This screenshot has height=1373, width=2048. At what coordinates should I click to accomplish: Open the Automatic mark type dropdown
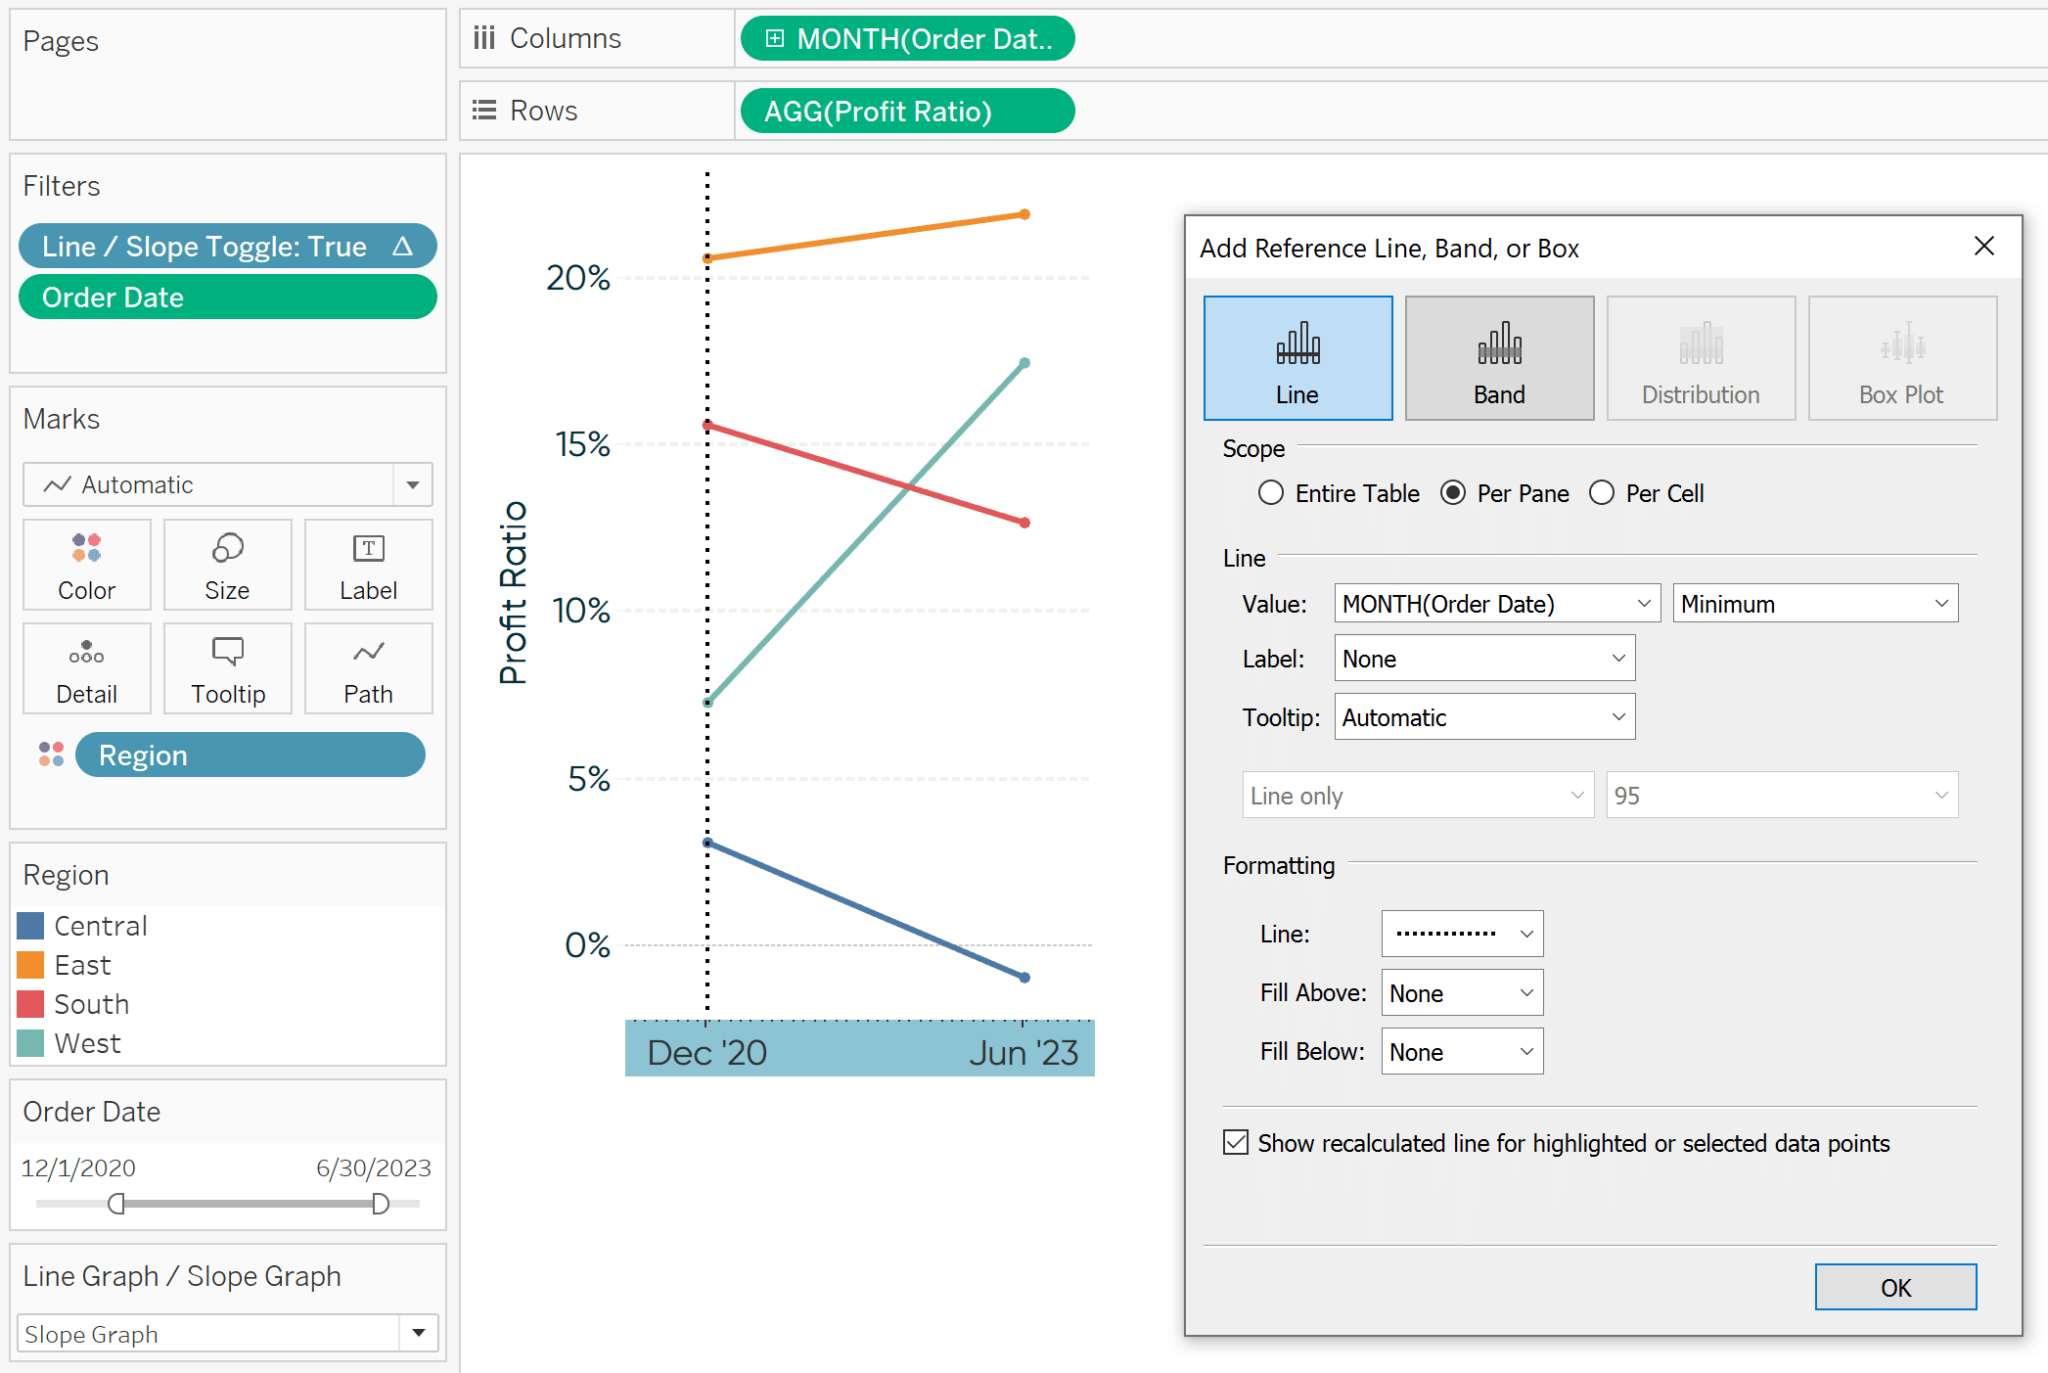[412, 484]
